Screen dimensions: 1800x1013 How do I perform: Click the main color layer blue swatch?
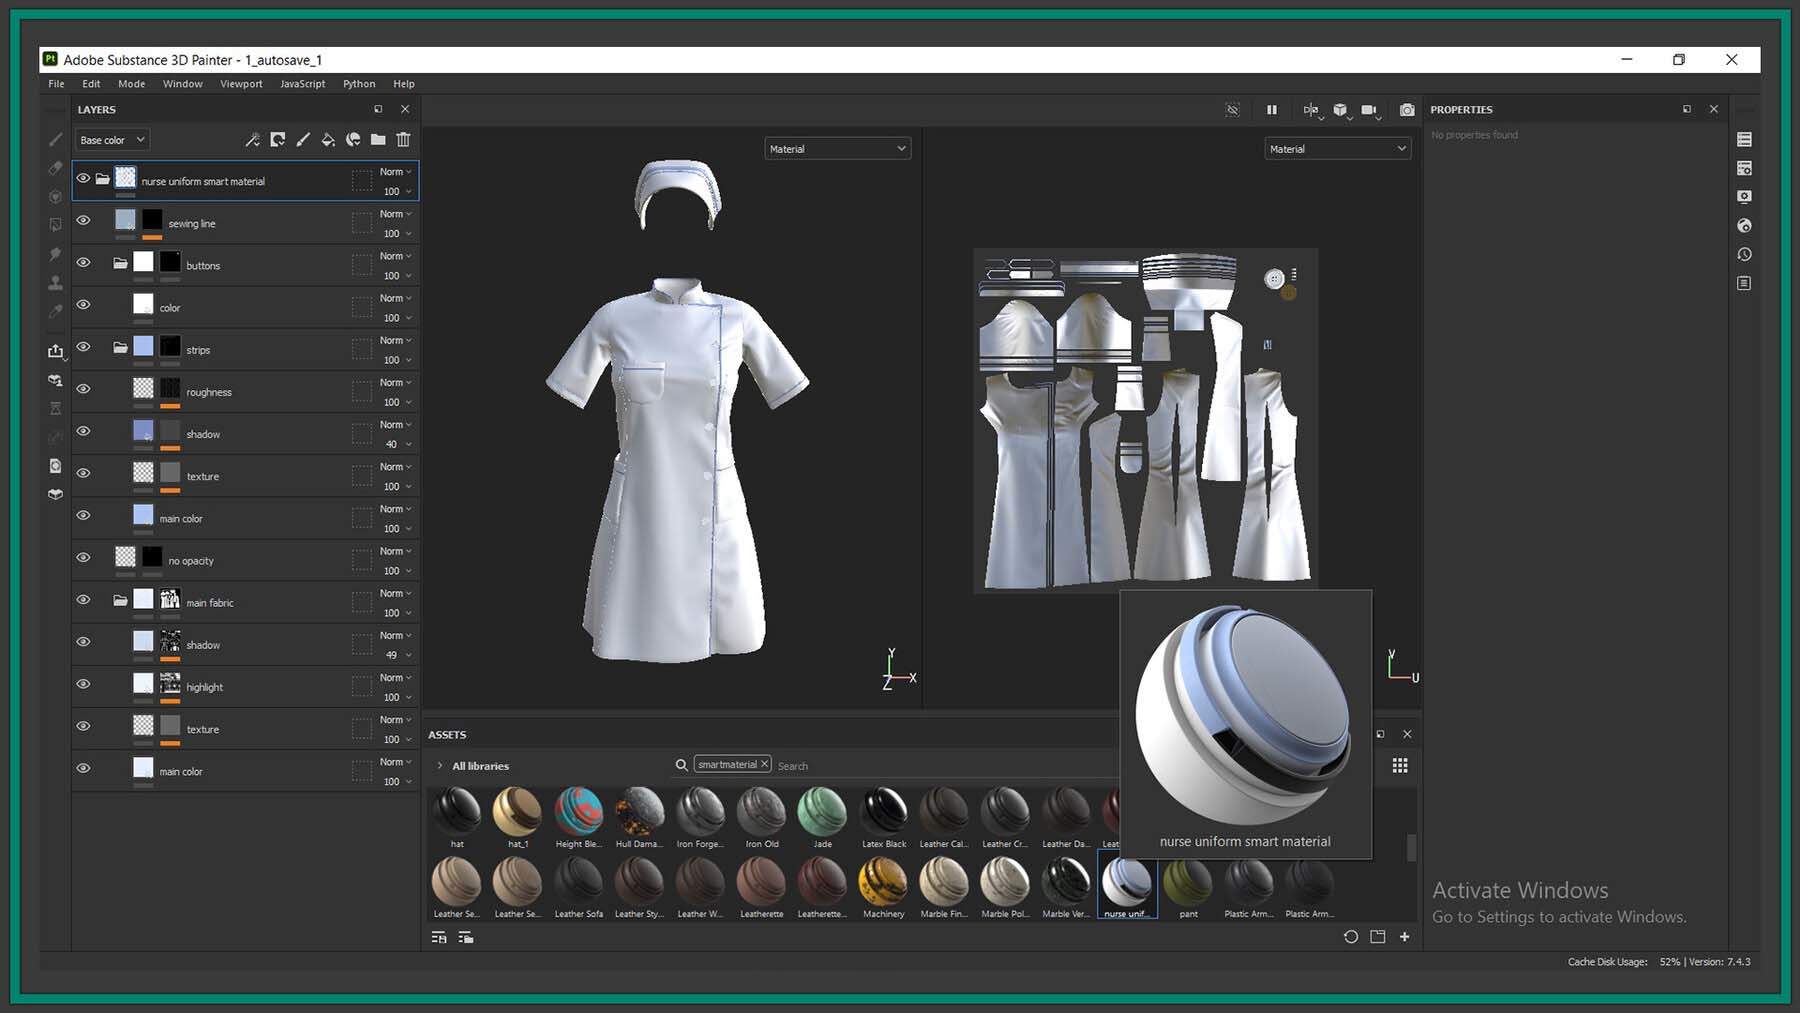[x=143, y=515]
